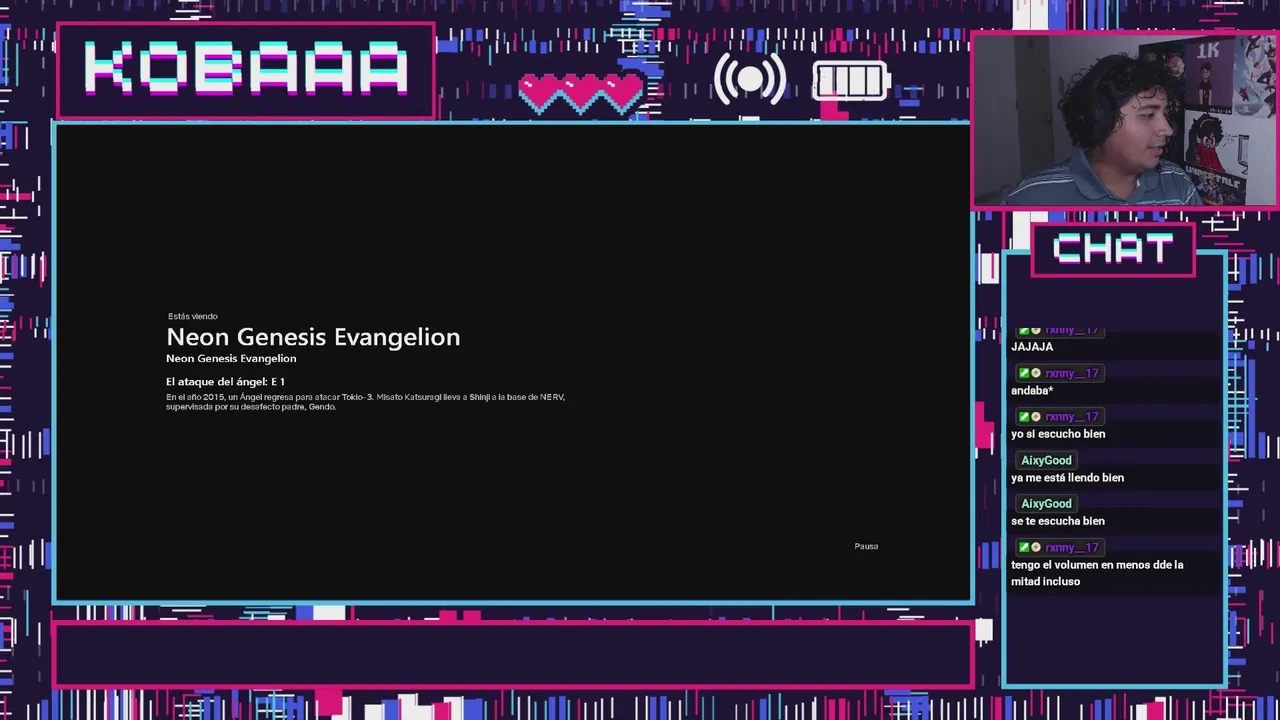The image size is (1280, 720).
Task: Click username rxnny__17 above 'tengo el volumen'
Action: [1072, 547]
